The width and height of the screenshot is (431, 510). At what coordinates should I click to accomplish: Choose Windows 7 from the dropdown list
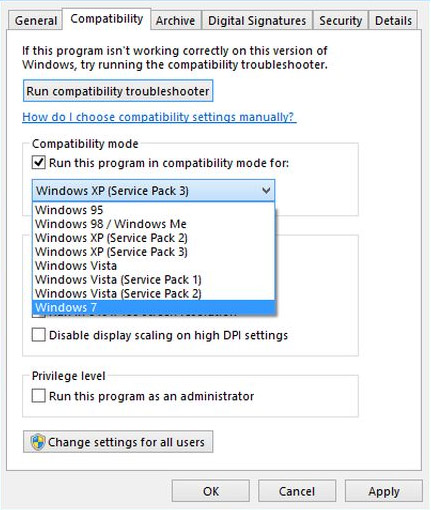(x=154, y=307)
